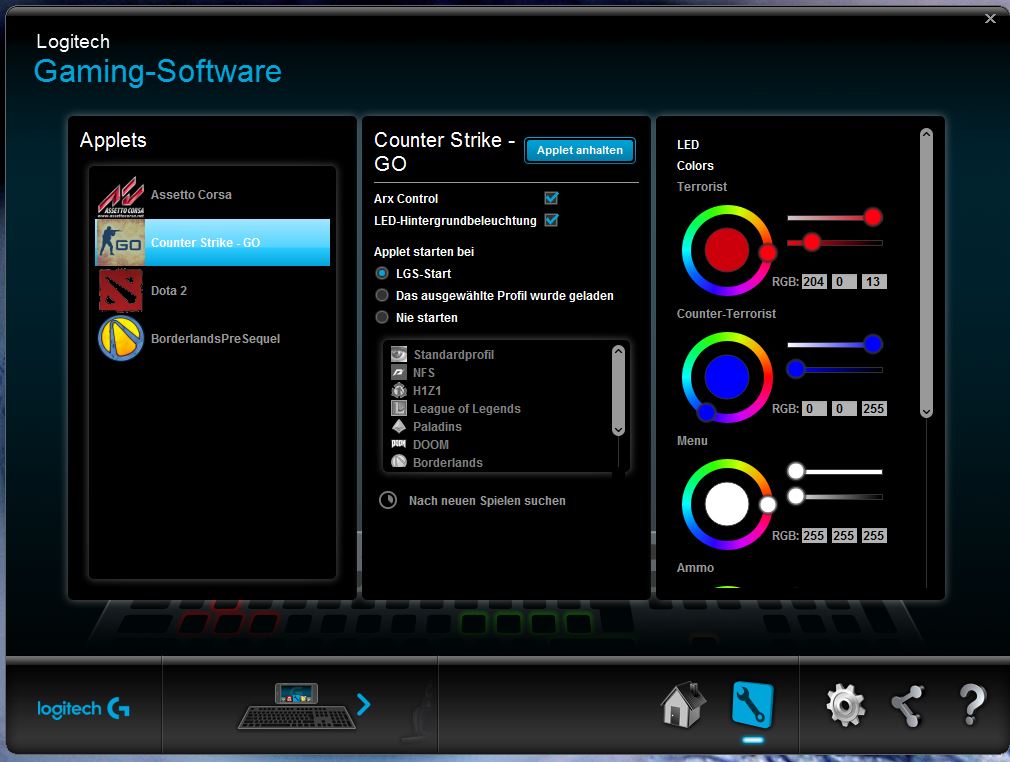Click the Borderlands profile icon
1010x762 pixels.
(x=399, y=461)
